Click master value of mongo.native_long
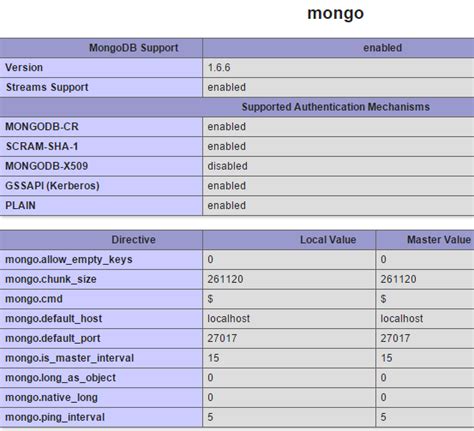 point(383,397)
